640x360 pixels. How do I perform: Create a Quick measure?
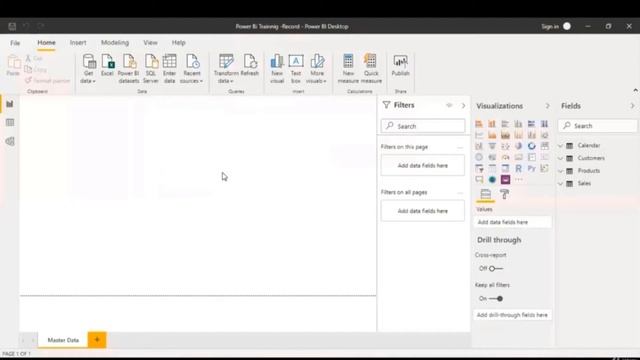371,69
